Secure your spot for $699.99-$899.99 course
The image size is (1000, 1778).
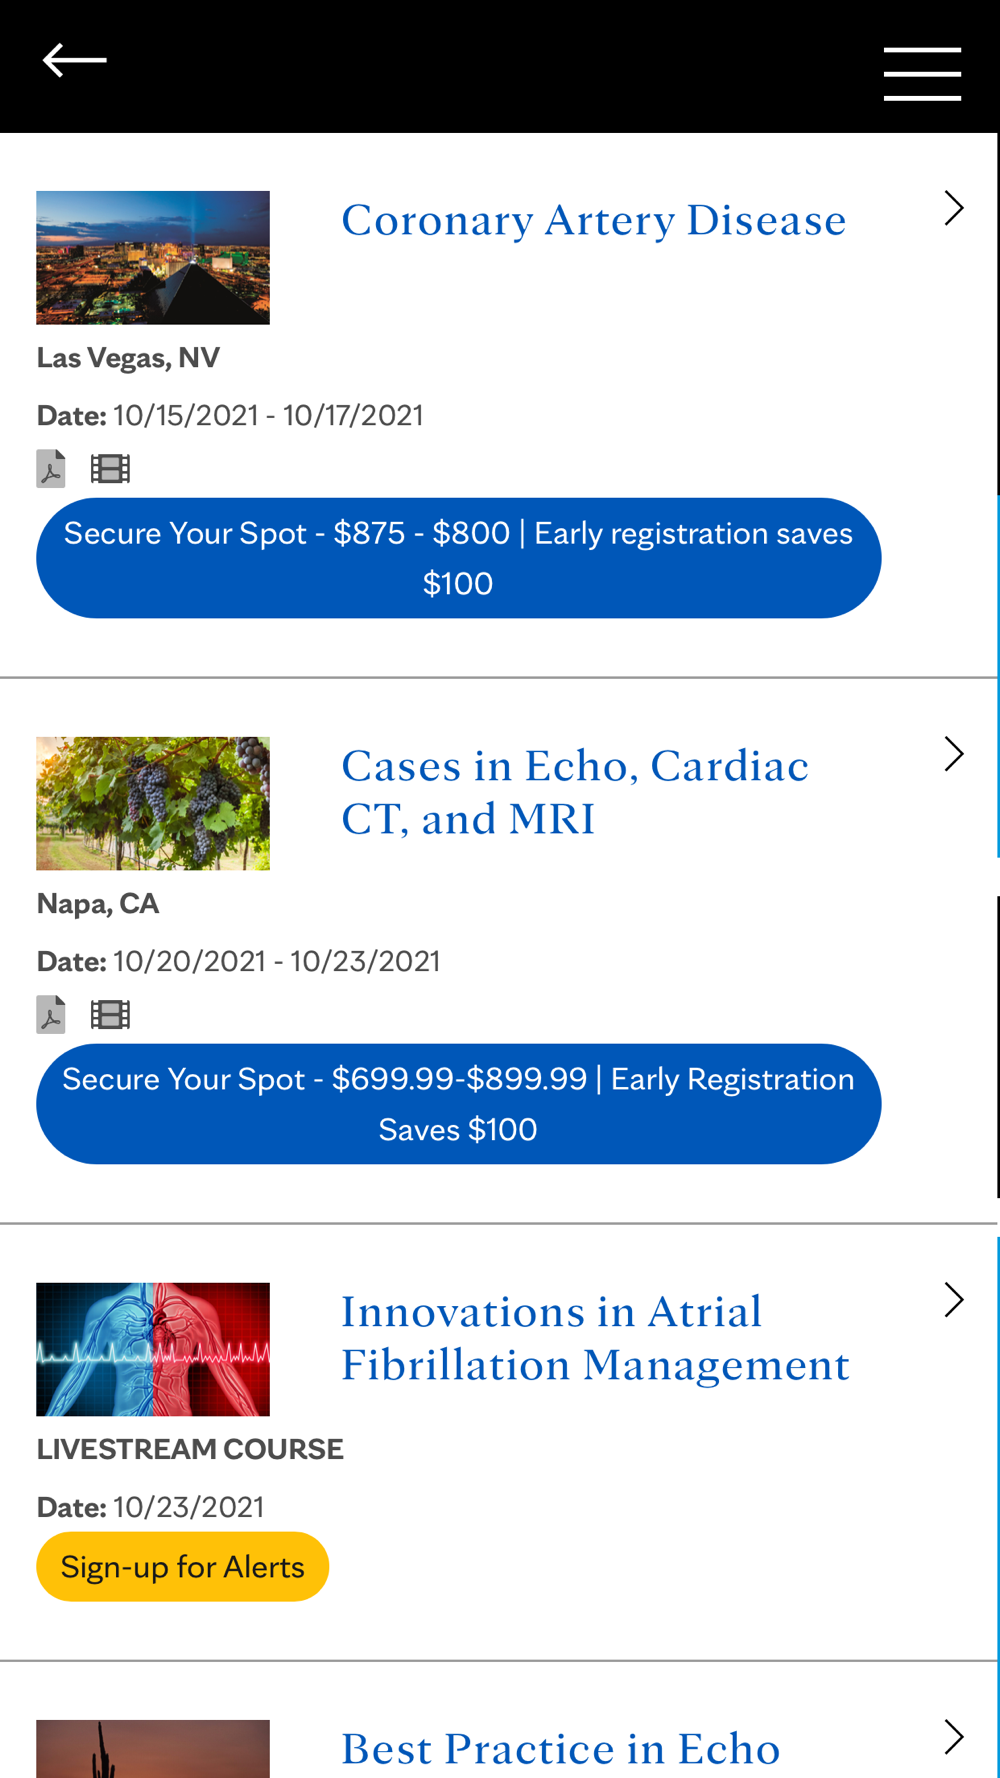coord(458,1104)
